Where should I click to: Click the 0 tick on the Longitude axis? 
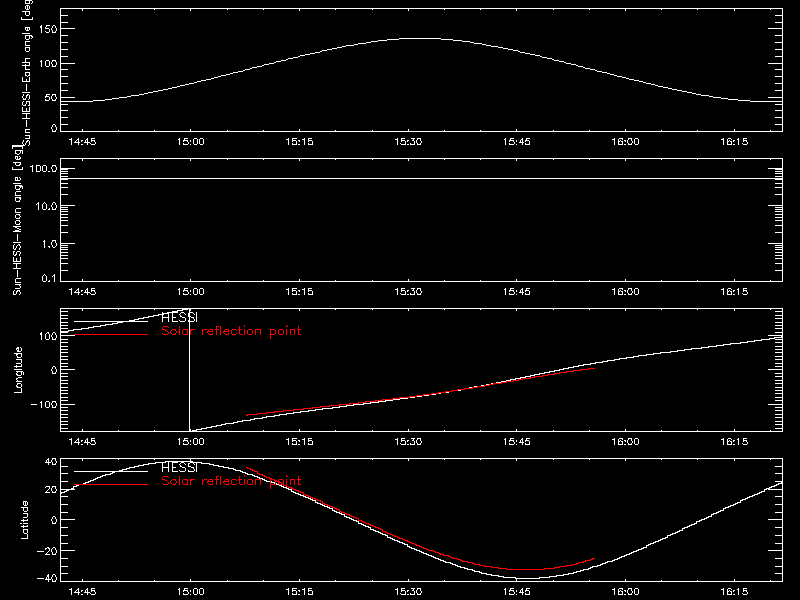tap(54, 370)
